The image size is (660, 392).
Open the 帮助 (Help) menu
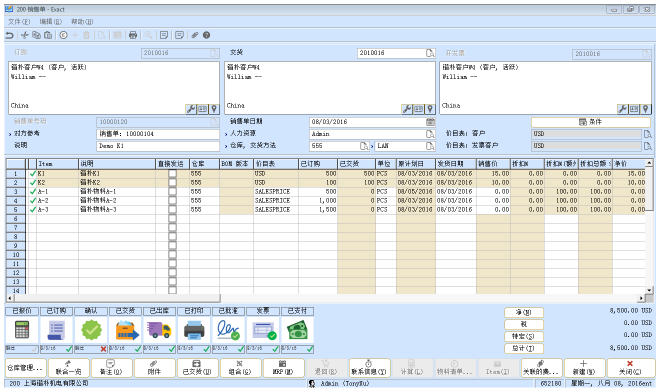[82, 21]
